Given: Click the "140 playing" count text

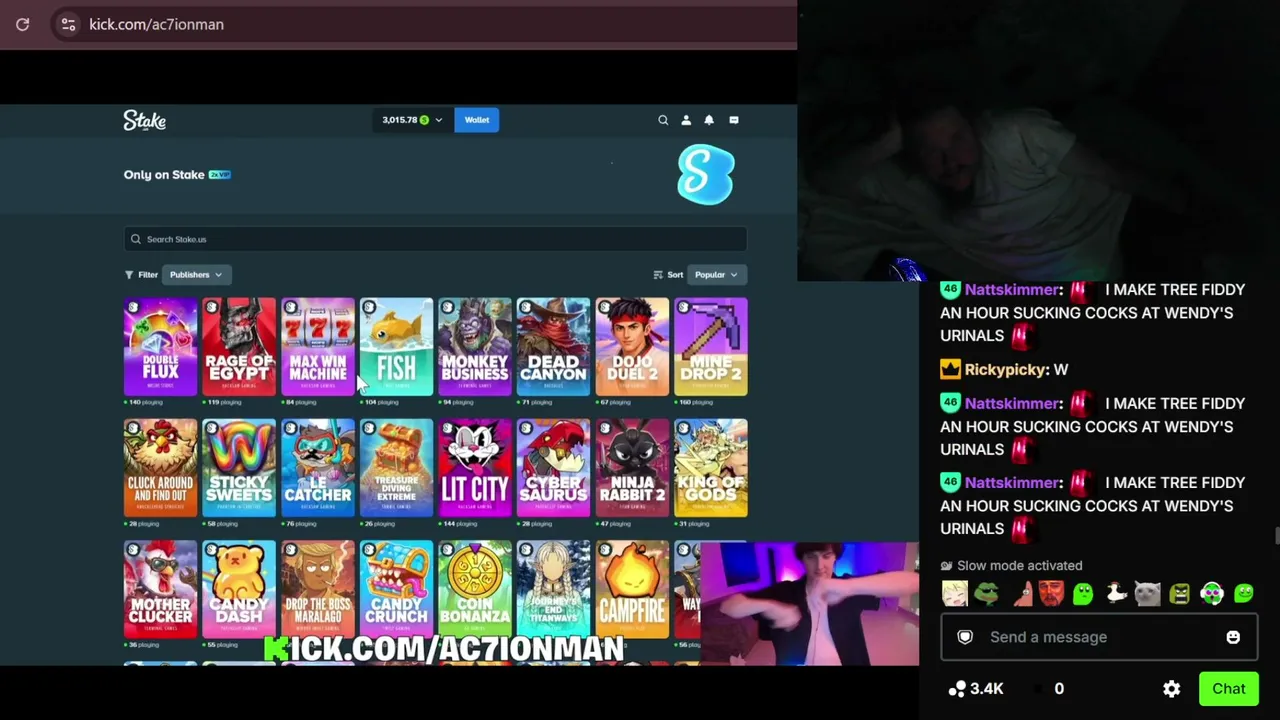Looking at the screenshot, I should [x=146, y=402].
